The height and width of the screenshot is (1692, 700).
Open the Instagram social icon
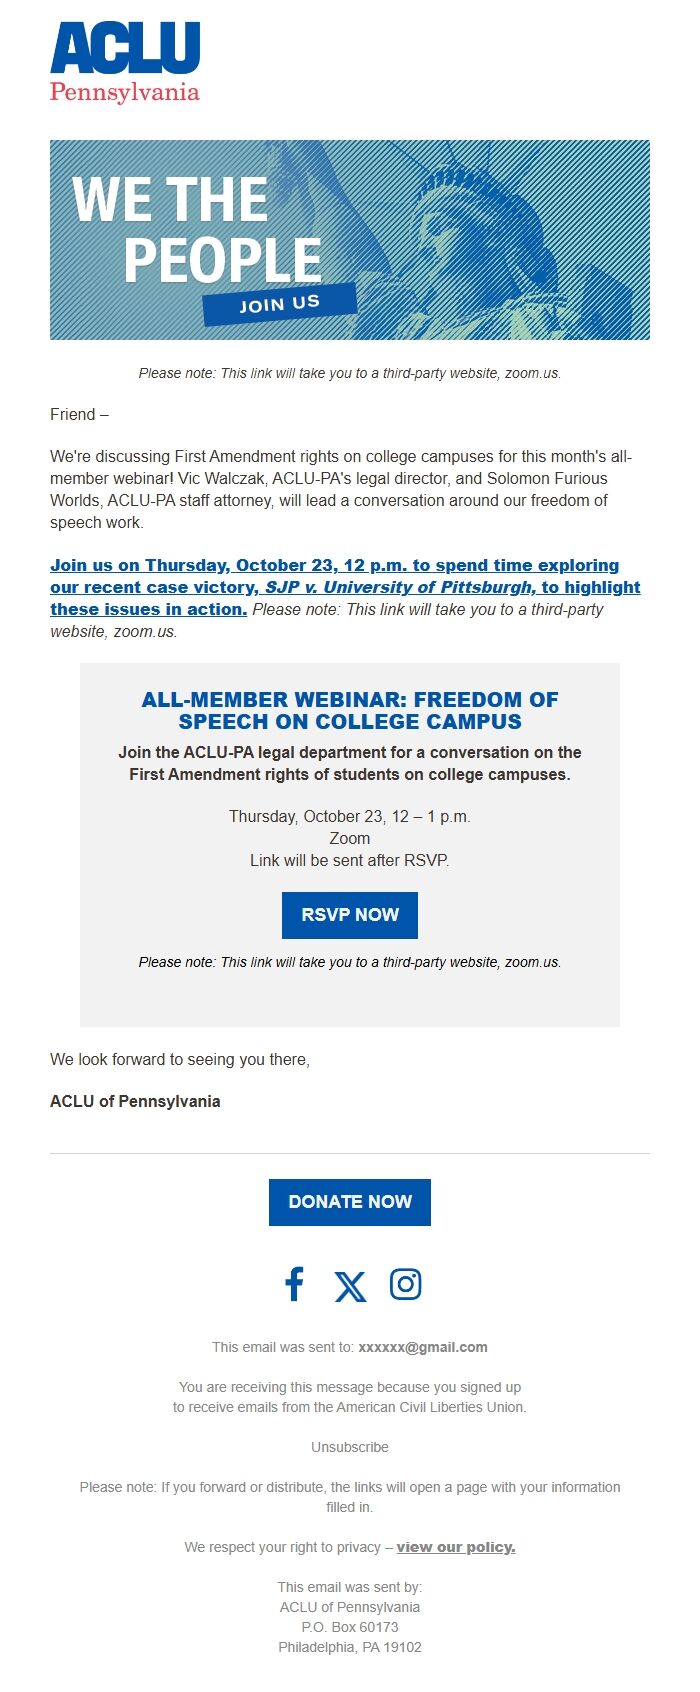pyautogui.click(x=405, y=1284)
